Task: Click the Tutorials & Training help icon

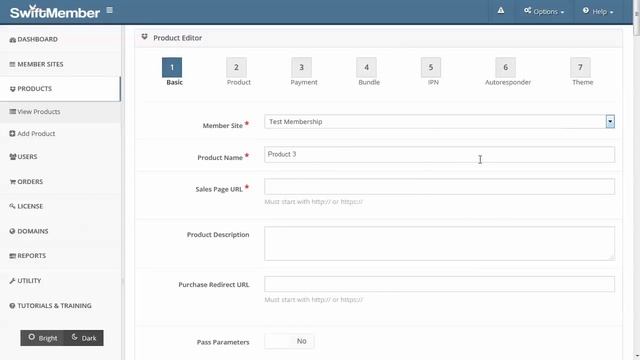Action: coord(12,306)
